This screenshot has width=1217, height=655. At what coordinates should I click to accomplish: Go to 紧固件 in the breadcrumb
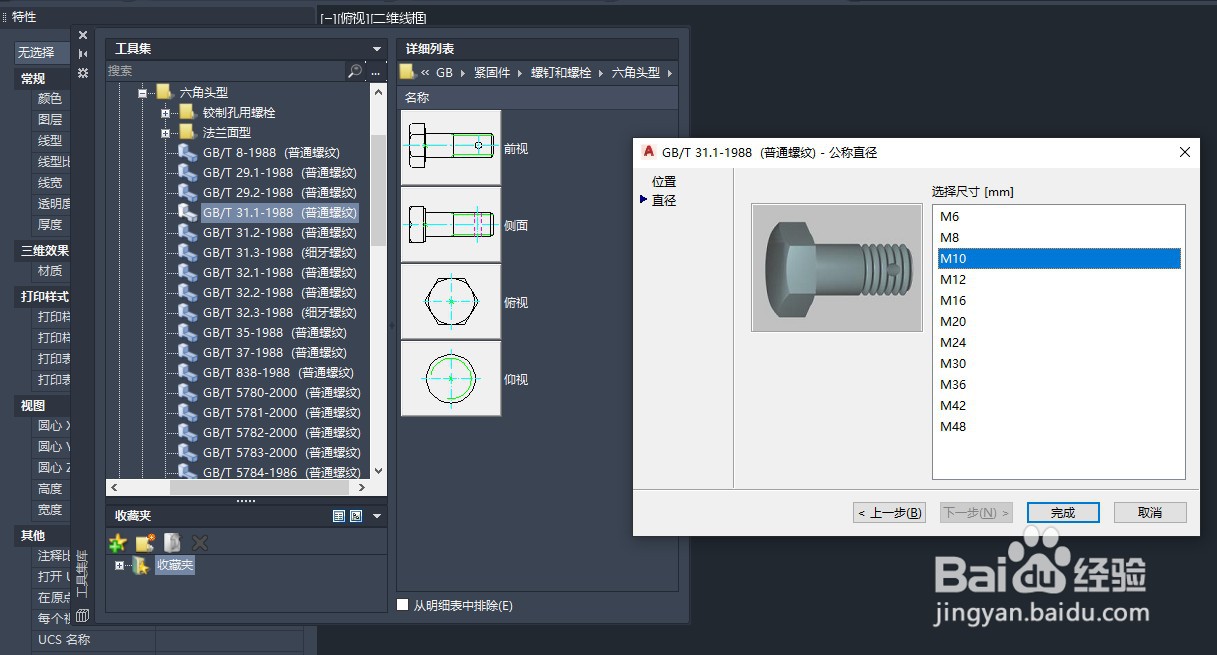tap(492, 73)
